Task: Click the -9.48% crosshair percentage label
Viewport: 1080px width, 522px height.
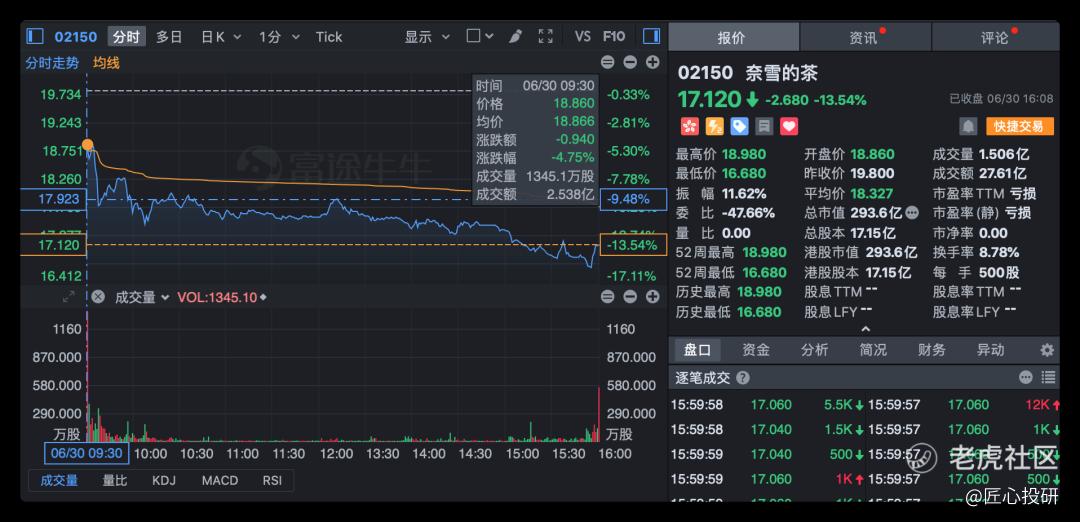Action: click(x=633, y=199)
